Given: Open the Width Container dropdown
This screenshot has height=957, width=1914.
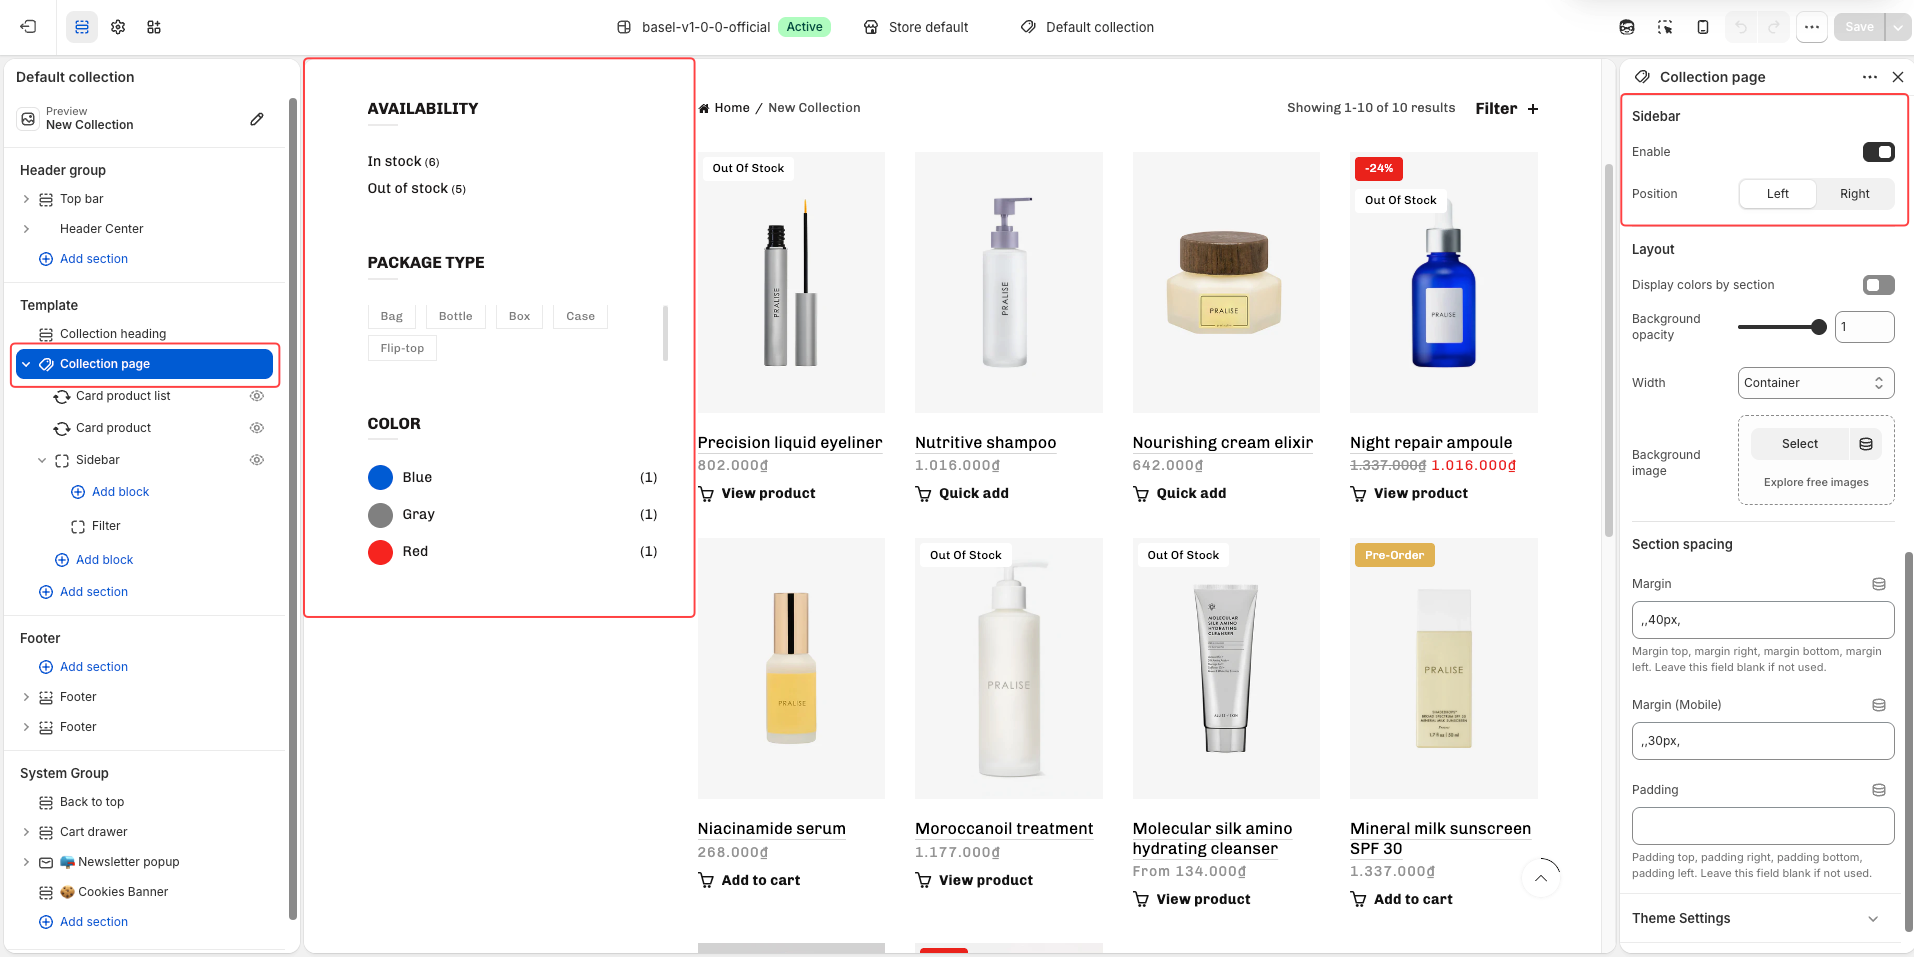Looking at the screenshot, I should point(1815,383).
